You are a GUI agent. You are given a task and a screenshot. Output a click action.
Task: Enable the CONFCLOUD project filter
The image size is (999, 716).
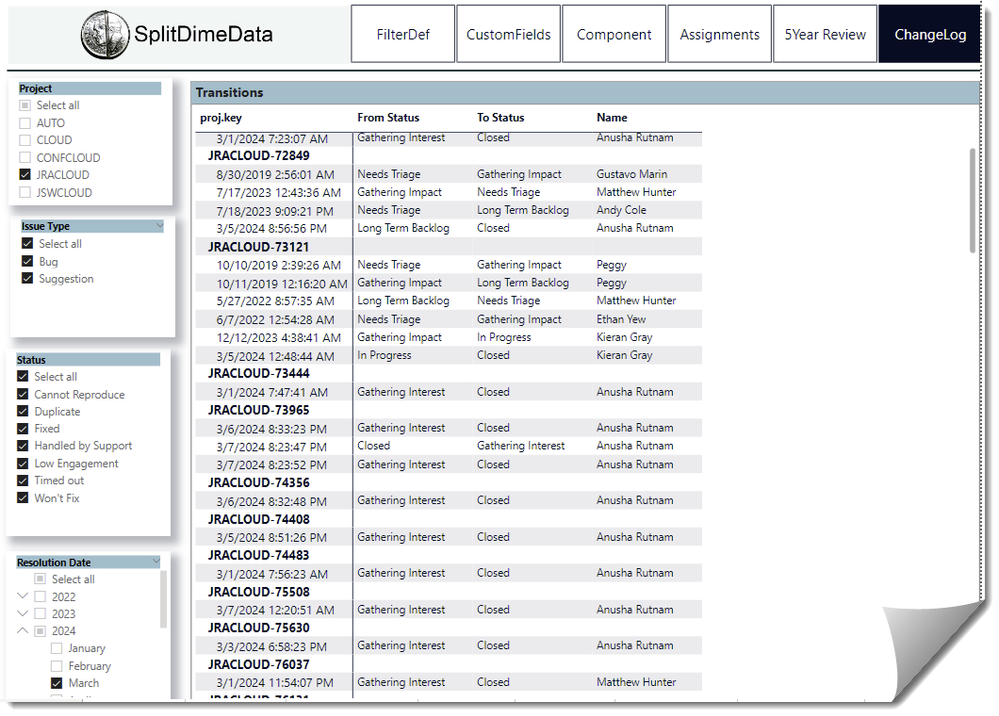click(x=25, y=157)
